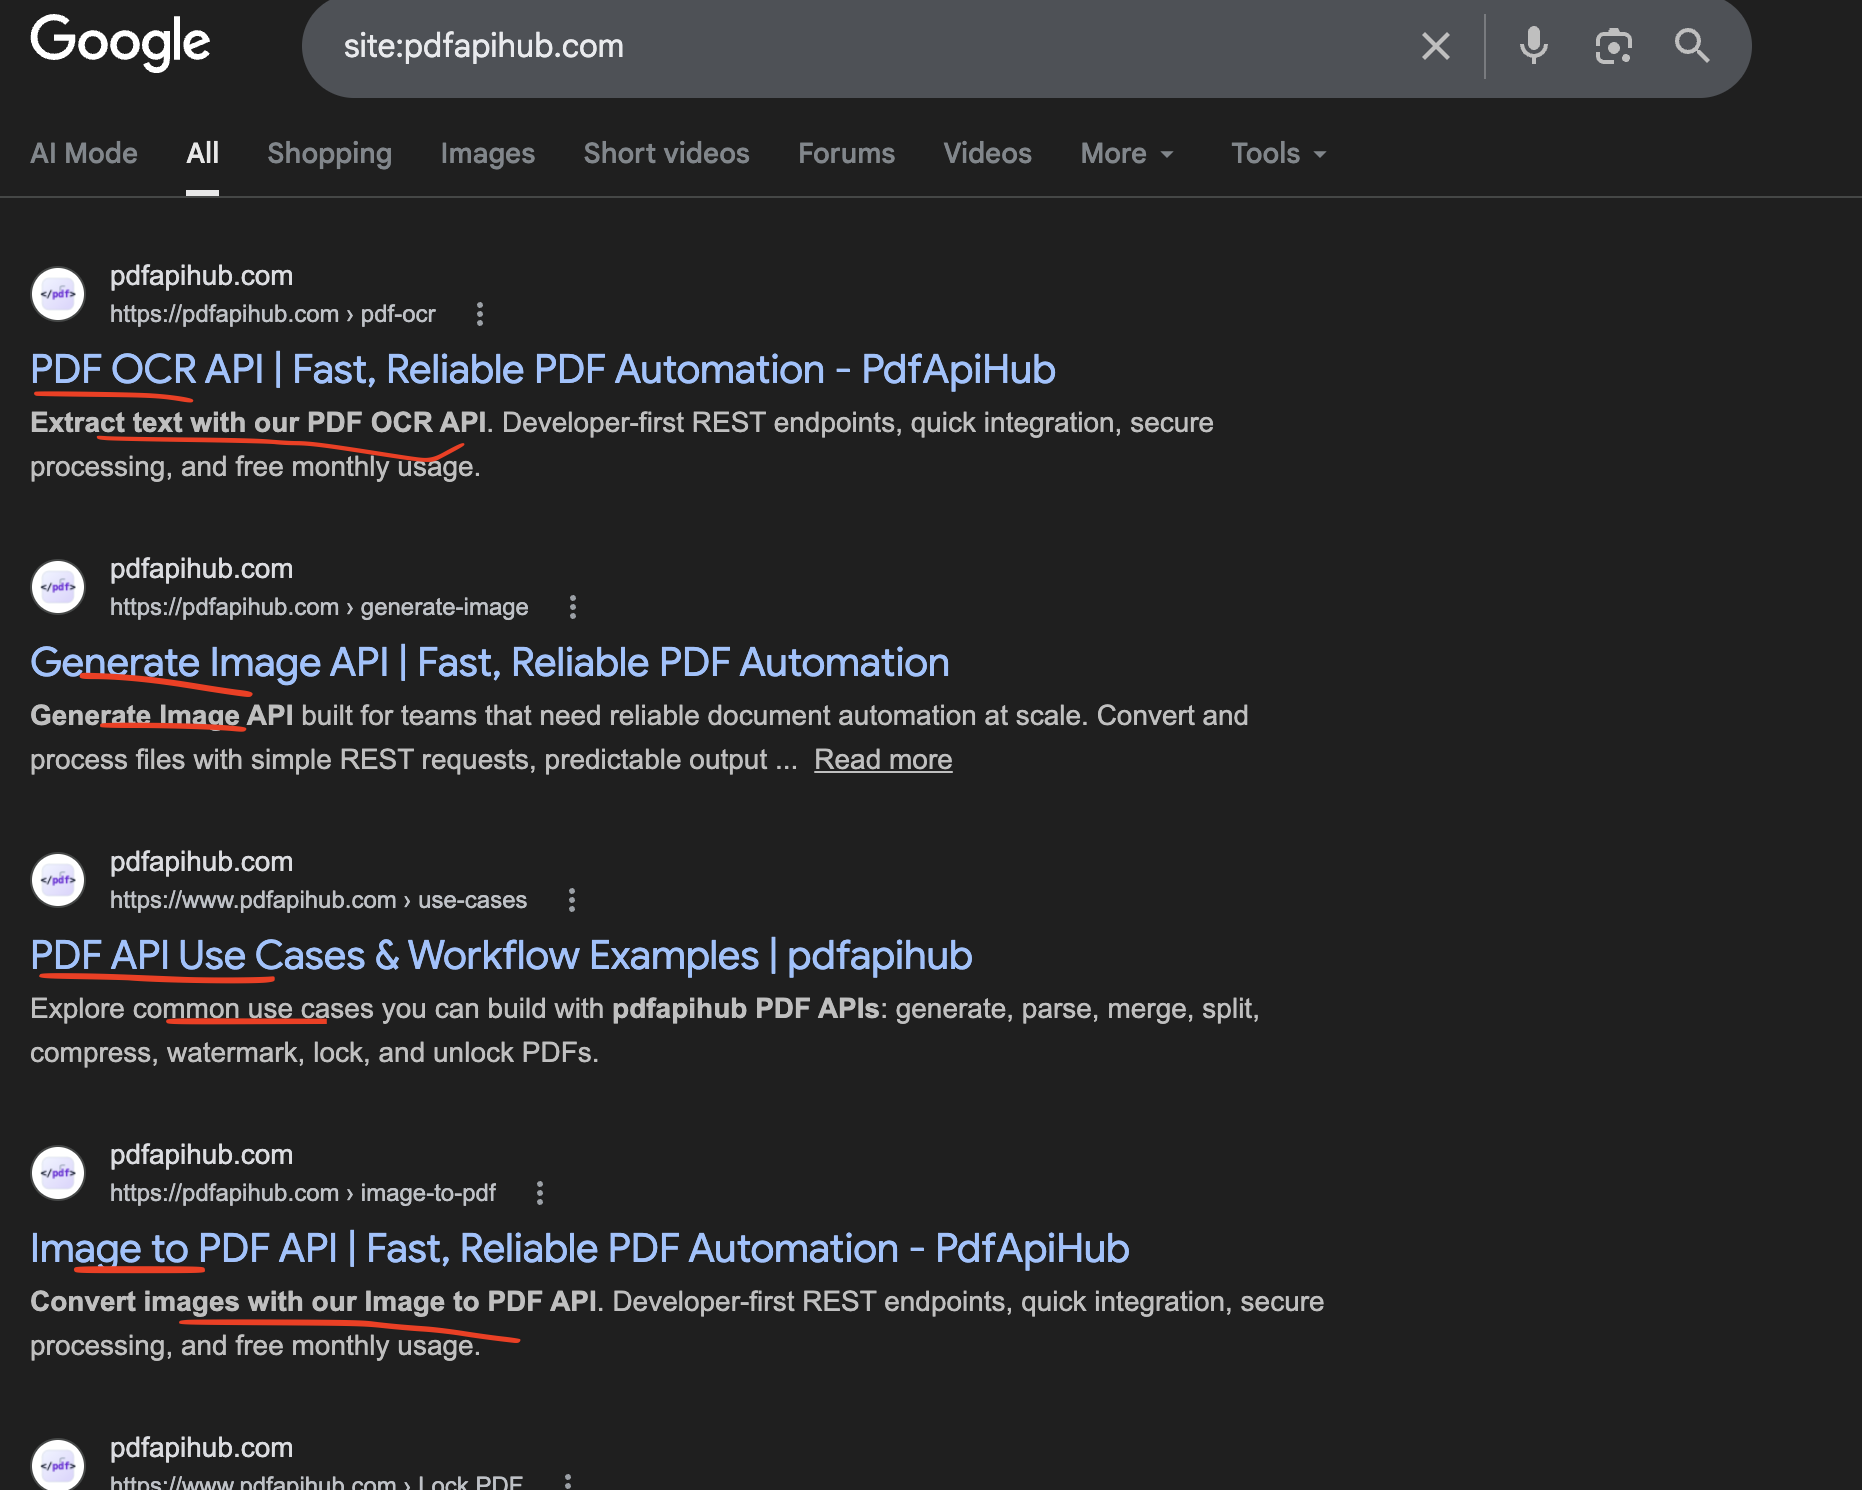This screenshot has height=1490, width=1862.
Task: Expand the More search categories dropdown
Action: (1125, 153)
